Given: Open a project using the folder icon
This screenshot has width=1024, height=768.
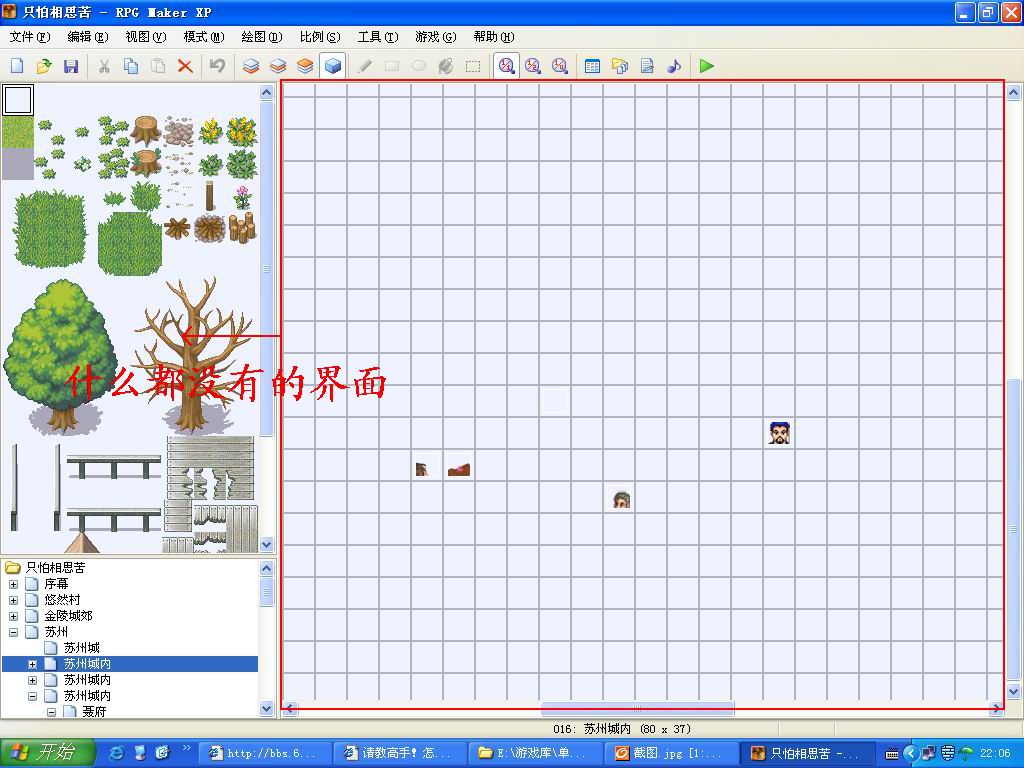Looking at the screenshot, I should 44,66.
